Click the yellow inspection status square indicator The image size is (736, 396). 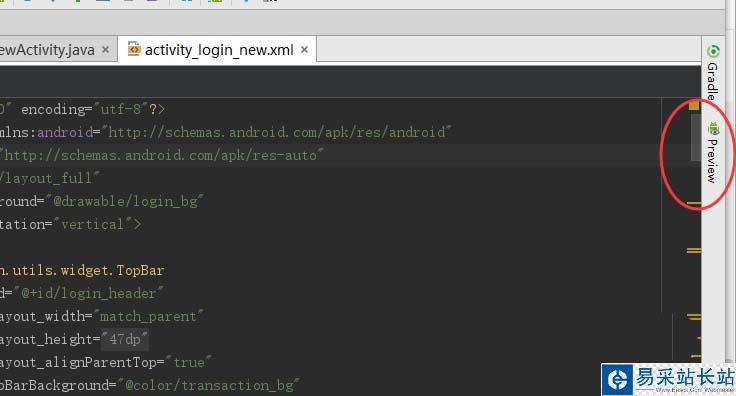click(x=694, y=106)
